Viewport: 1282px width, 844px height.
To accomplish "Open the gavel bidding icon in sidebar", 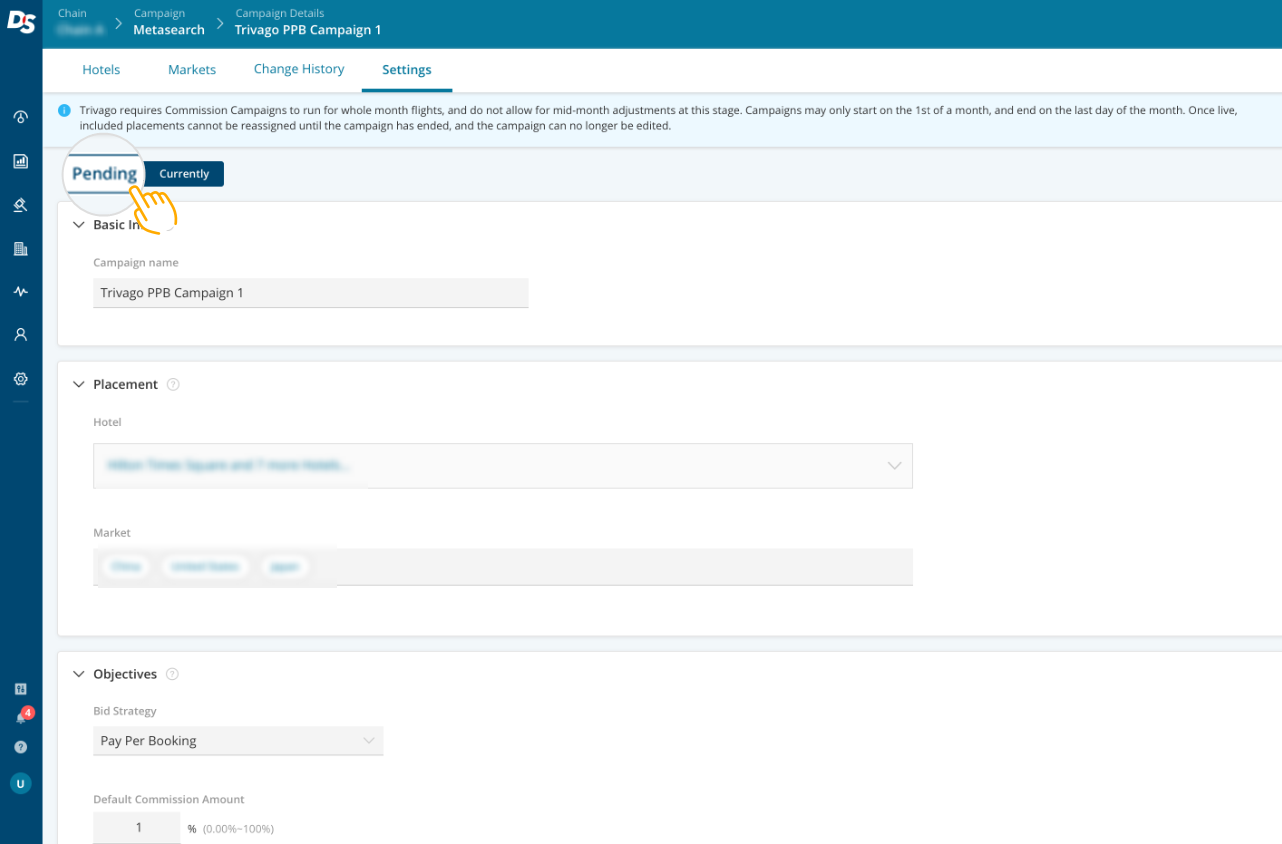I will point(20,205).
